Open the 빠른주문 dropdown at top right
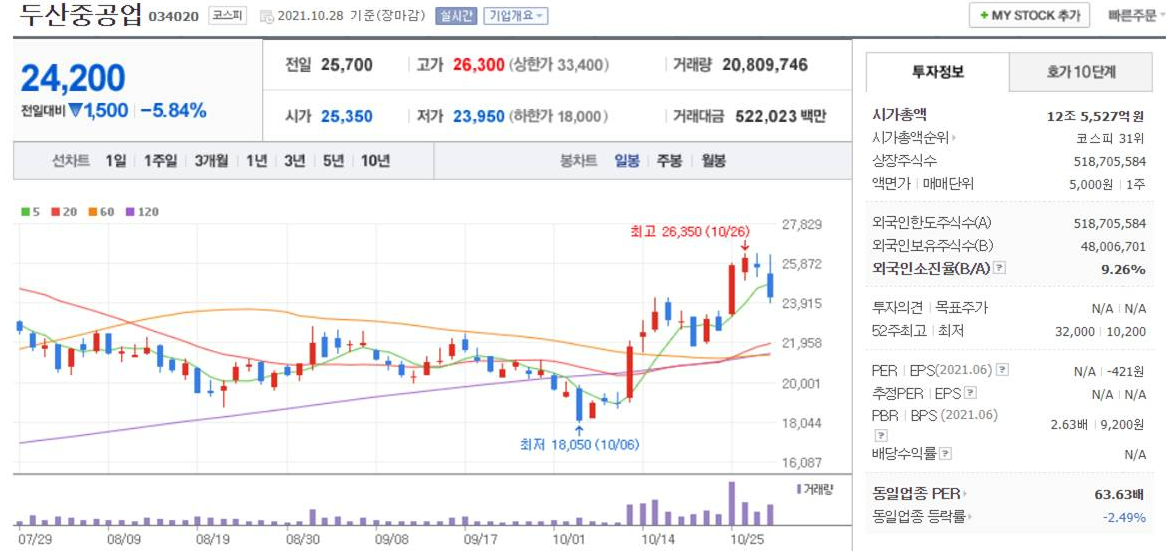 tap(1136, 16)
